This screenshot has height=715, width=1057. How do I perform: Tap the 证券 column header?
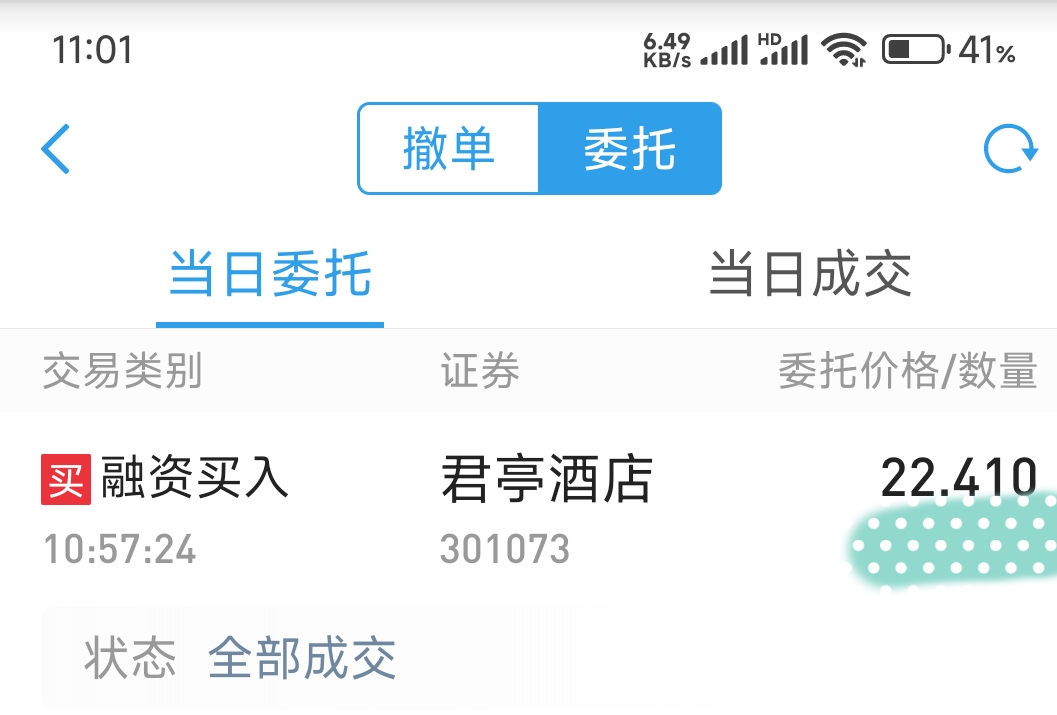(x=480, y=370)
